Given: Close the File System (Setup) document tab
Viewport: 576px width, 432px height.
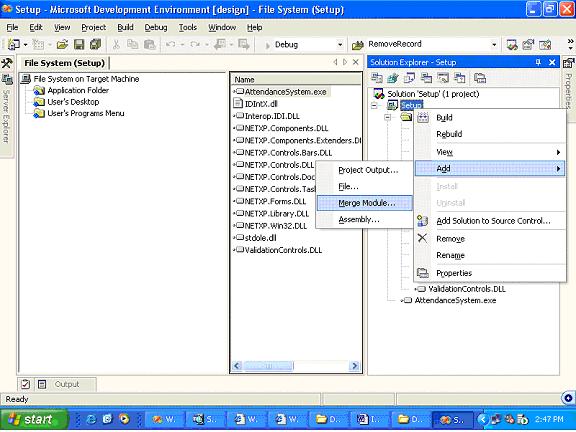Looking at the screenshot, I should (356, 62).
